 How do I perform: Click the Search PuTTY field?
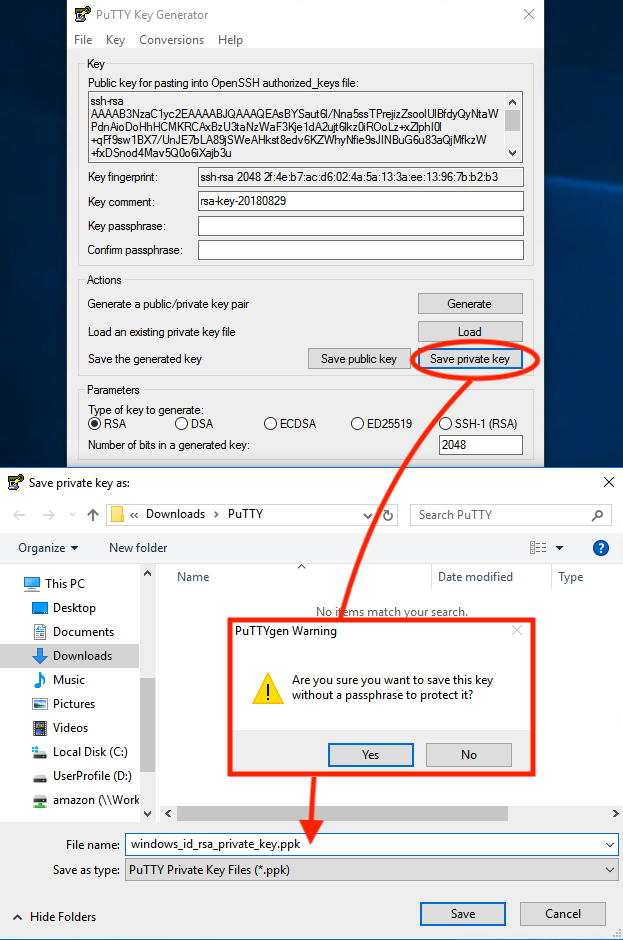[x=510, y=515]
